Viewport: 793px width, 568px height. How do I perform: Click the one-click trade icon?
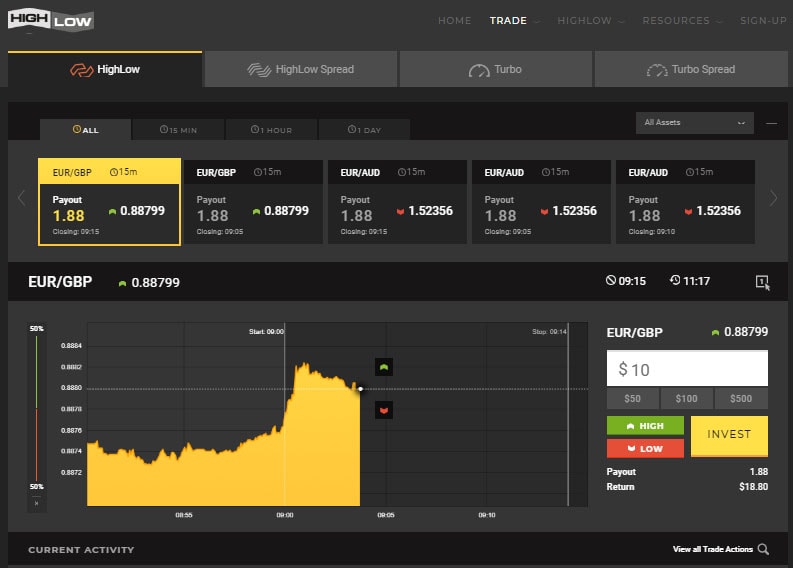click(762, 282)
